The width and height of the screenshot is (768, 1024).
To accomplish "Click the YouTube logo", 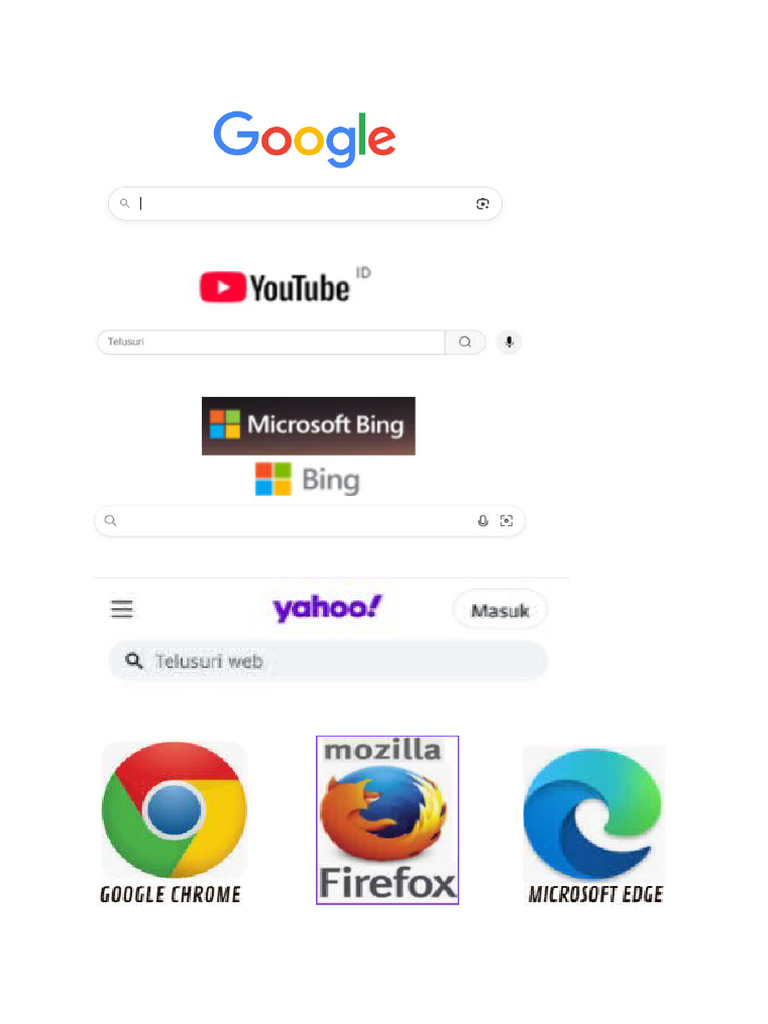I will click(x=285, y=286).
